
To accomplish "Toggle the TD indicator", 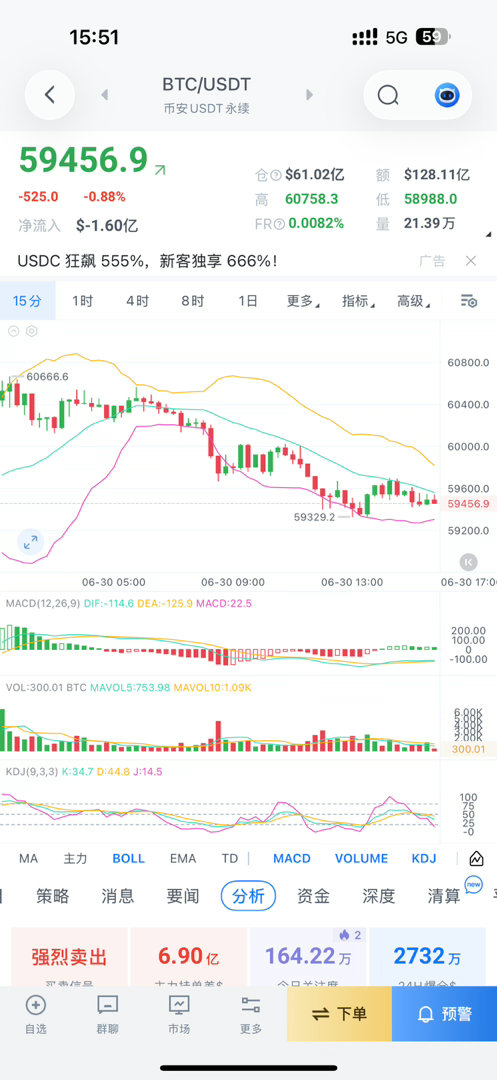I will click(x=229, y=858).
